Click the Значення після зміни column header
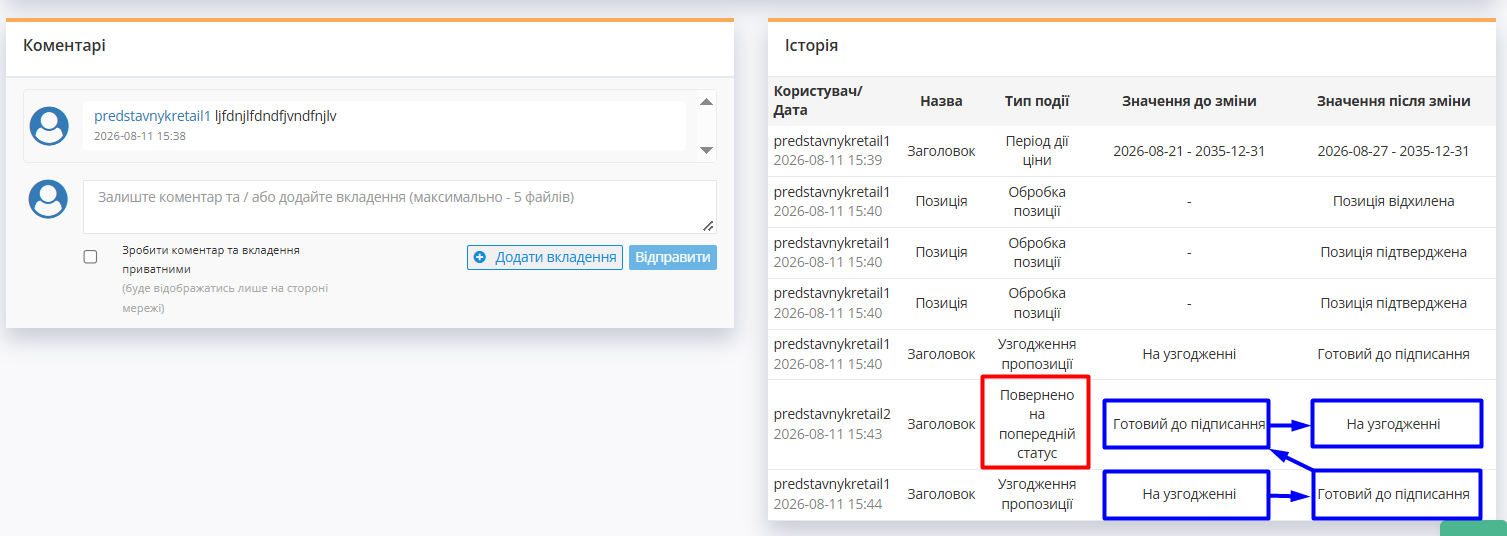1507x536 pixels. (1393, 101)
